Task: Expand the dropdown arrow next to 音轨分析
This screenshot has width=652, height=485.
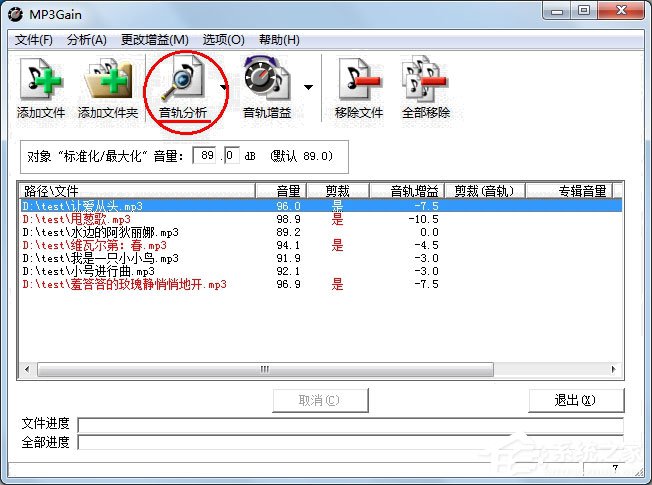Action: pos(224,87)
